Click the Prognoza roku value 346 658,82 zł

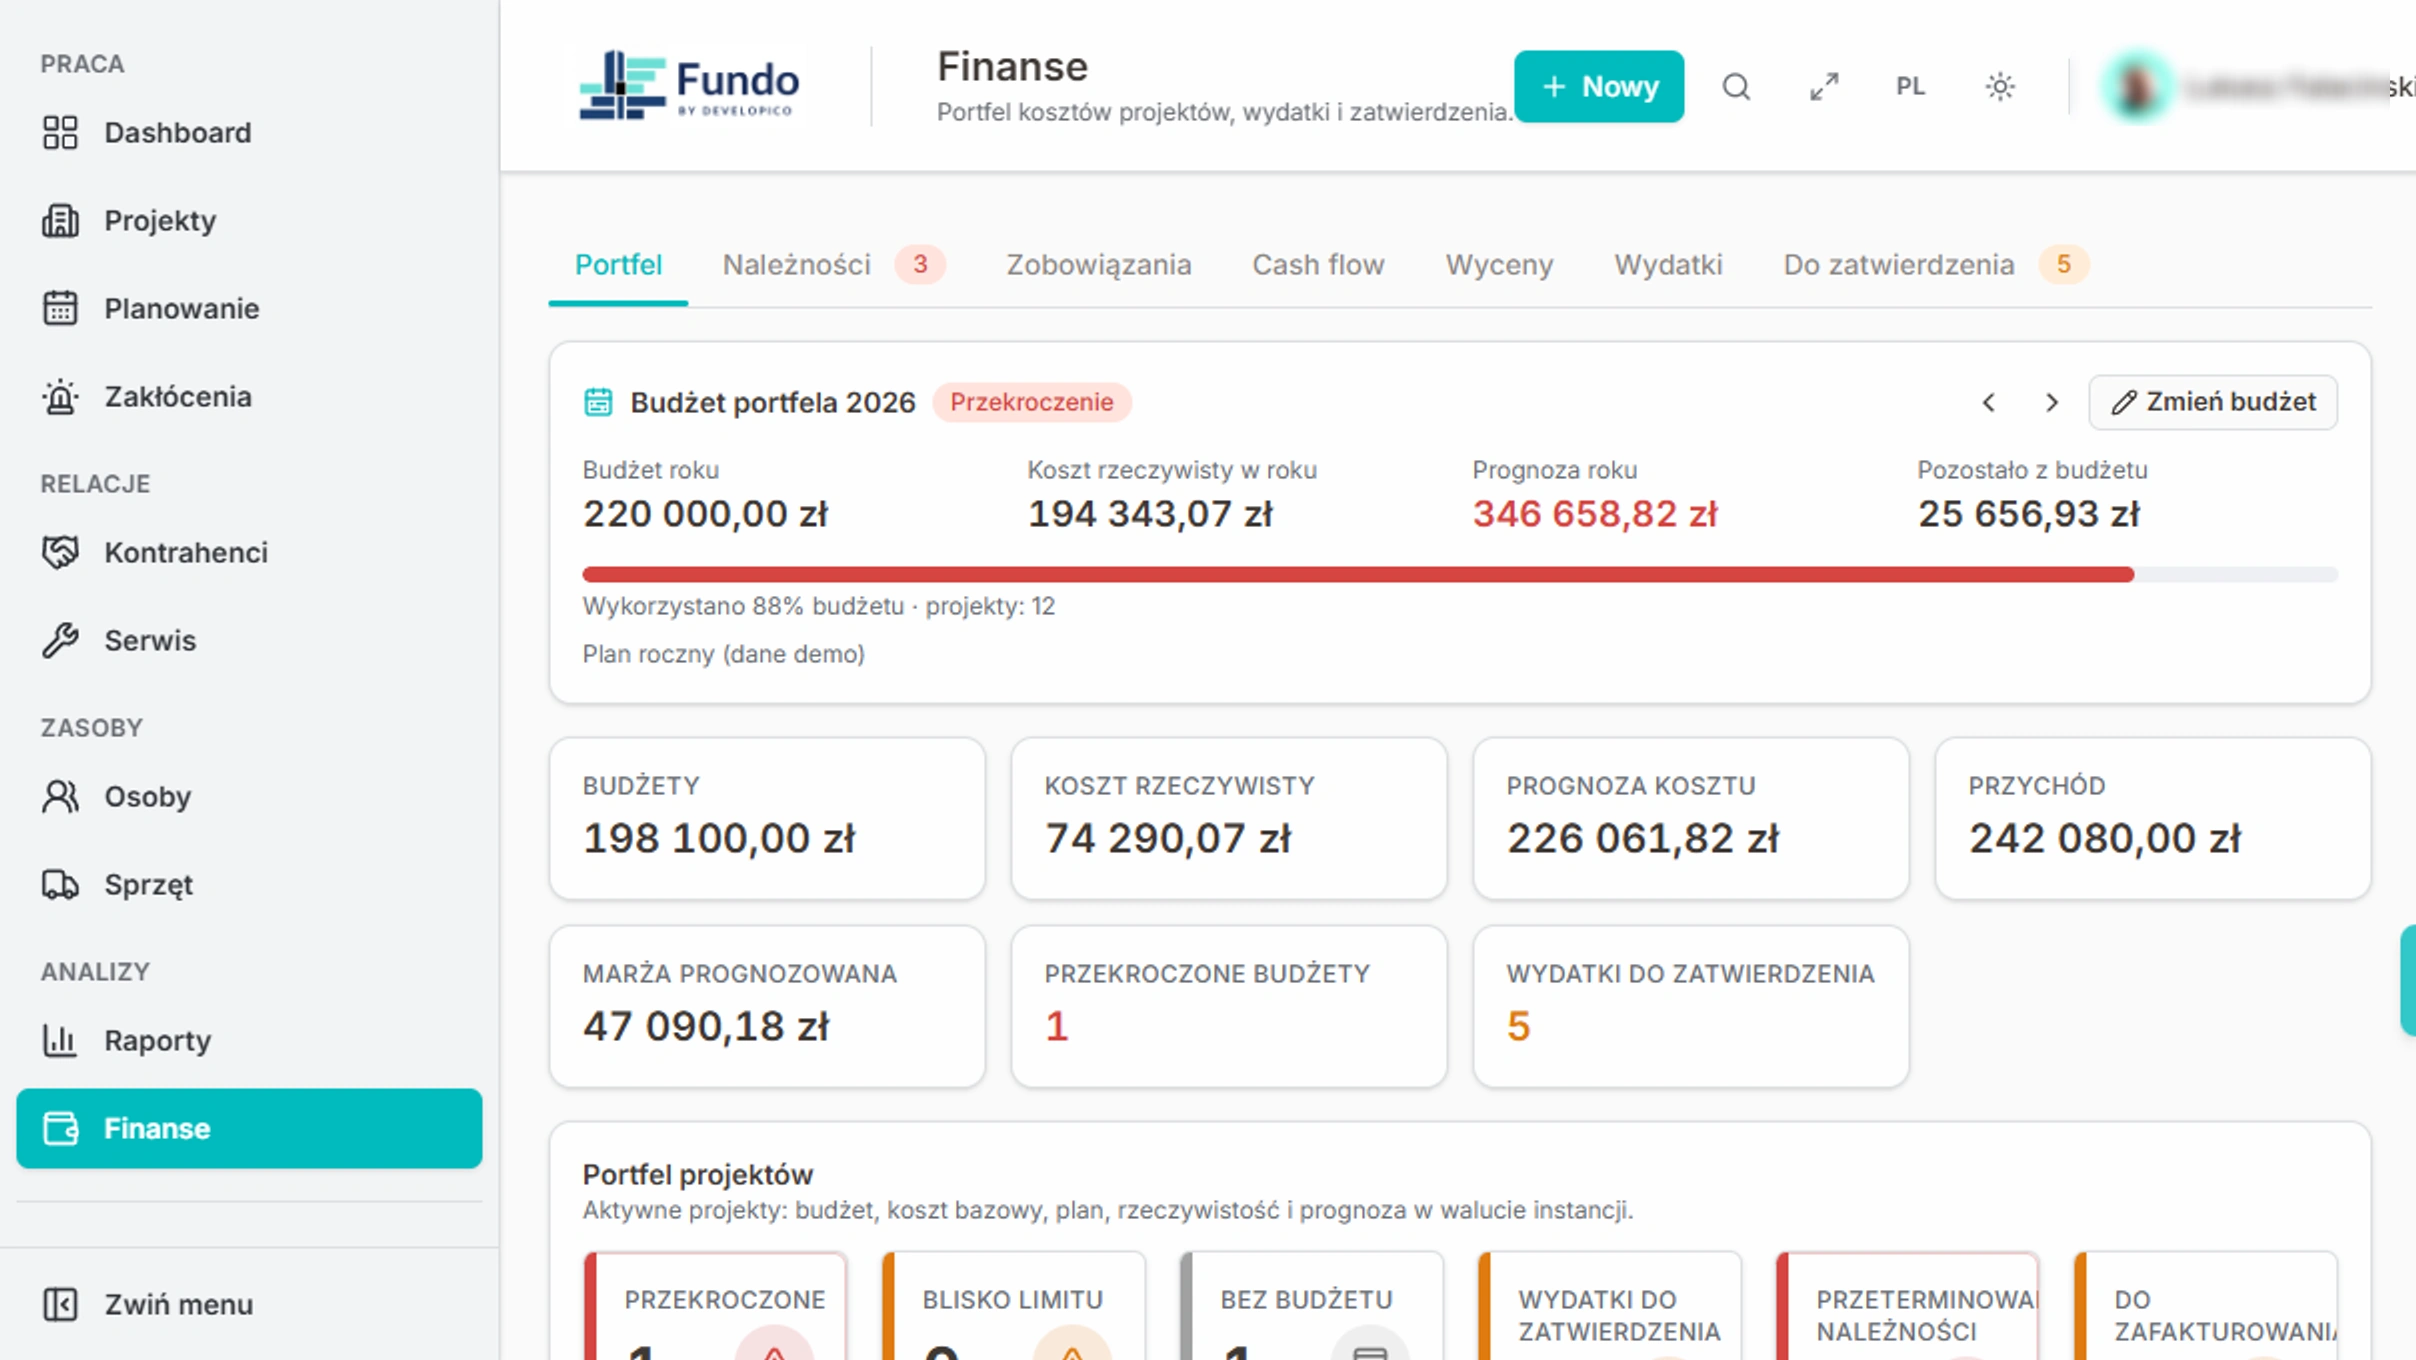1595,514
